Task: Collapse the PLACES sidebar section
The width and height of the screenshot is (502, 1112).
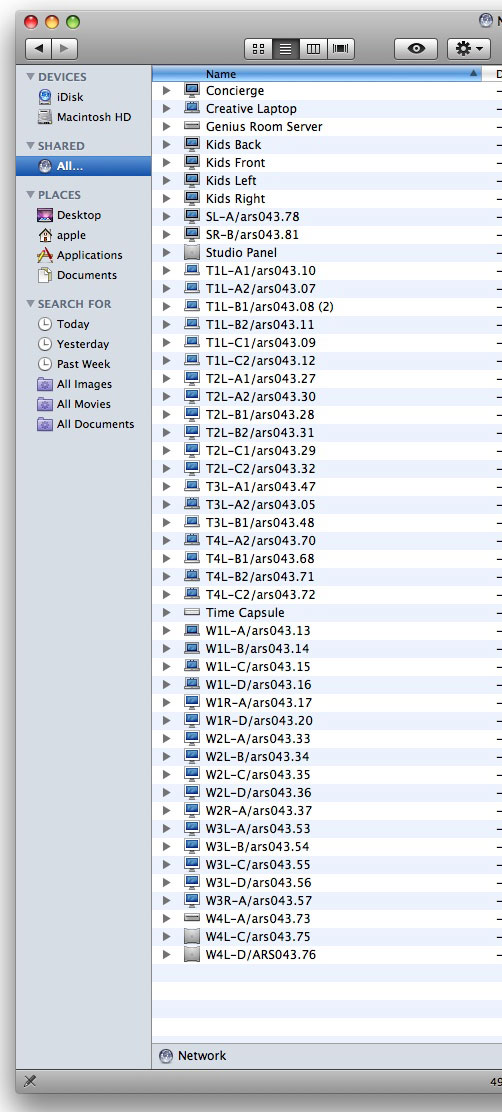Action: pyautogui.click(x=30, y=194)
